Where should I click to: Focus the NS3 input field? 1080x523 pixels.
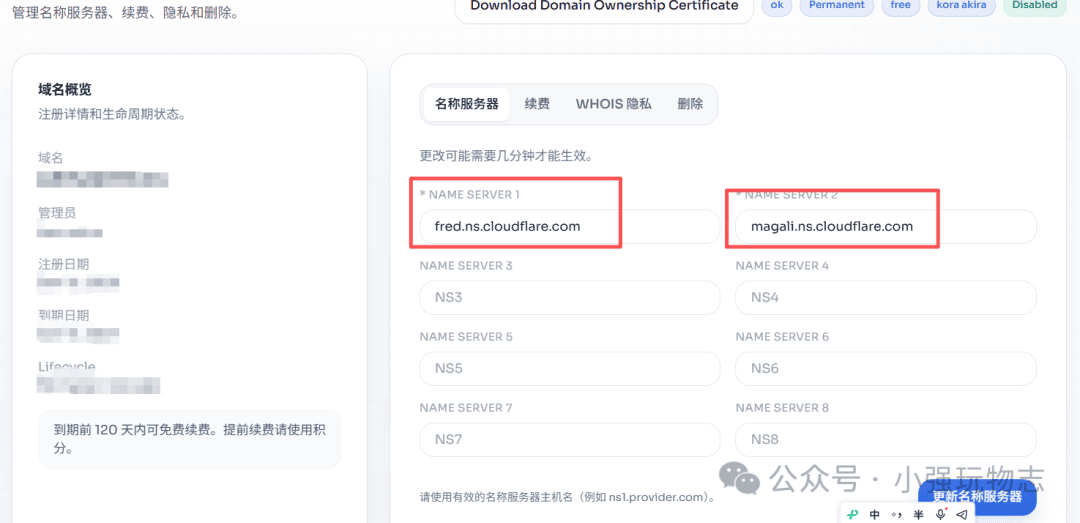click(x=570, y=298)
